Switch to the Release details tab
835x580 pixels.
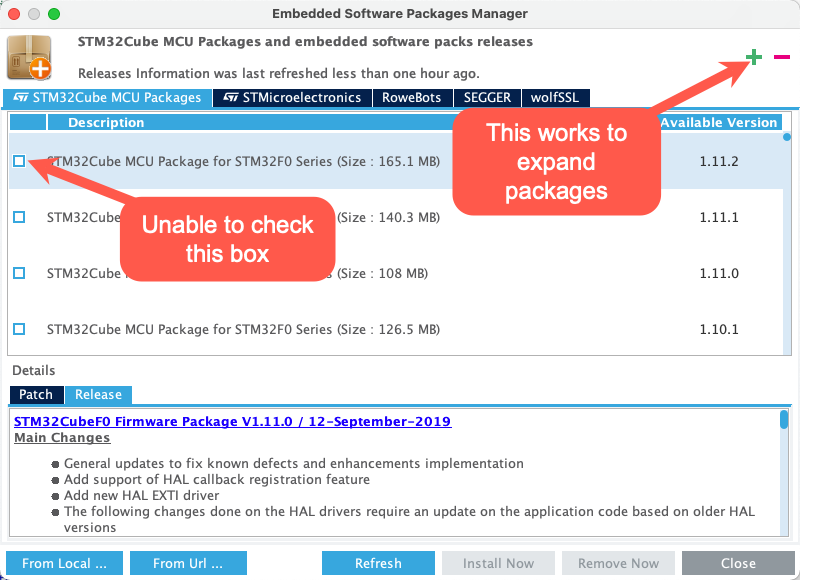coord(99,395)
